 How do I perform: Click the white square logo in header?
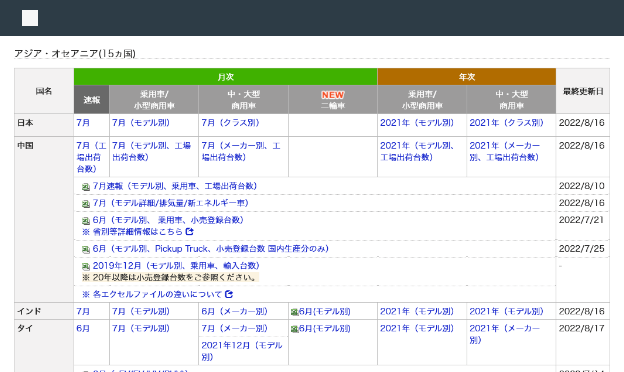point(30,18)
